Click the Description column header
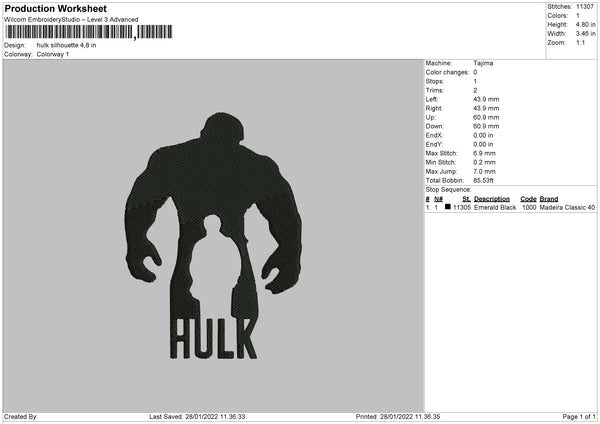 492,199
